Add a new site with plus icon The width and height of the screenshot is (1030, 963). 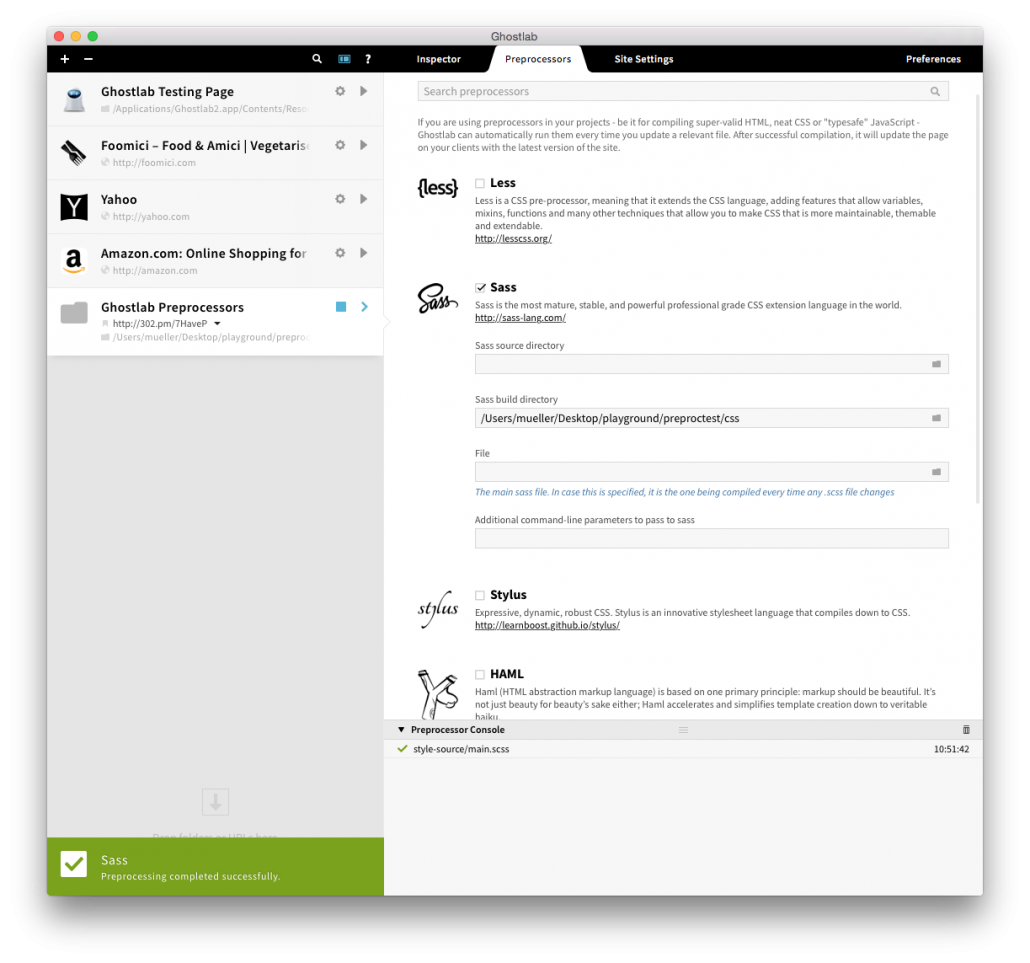(64, 59)
